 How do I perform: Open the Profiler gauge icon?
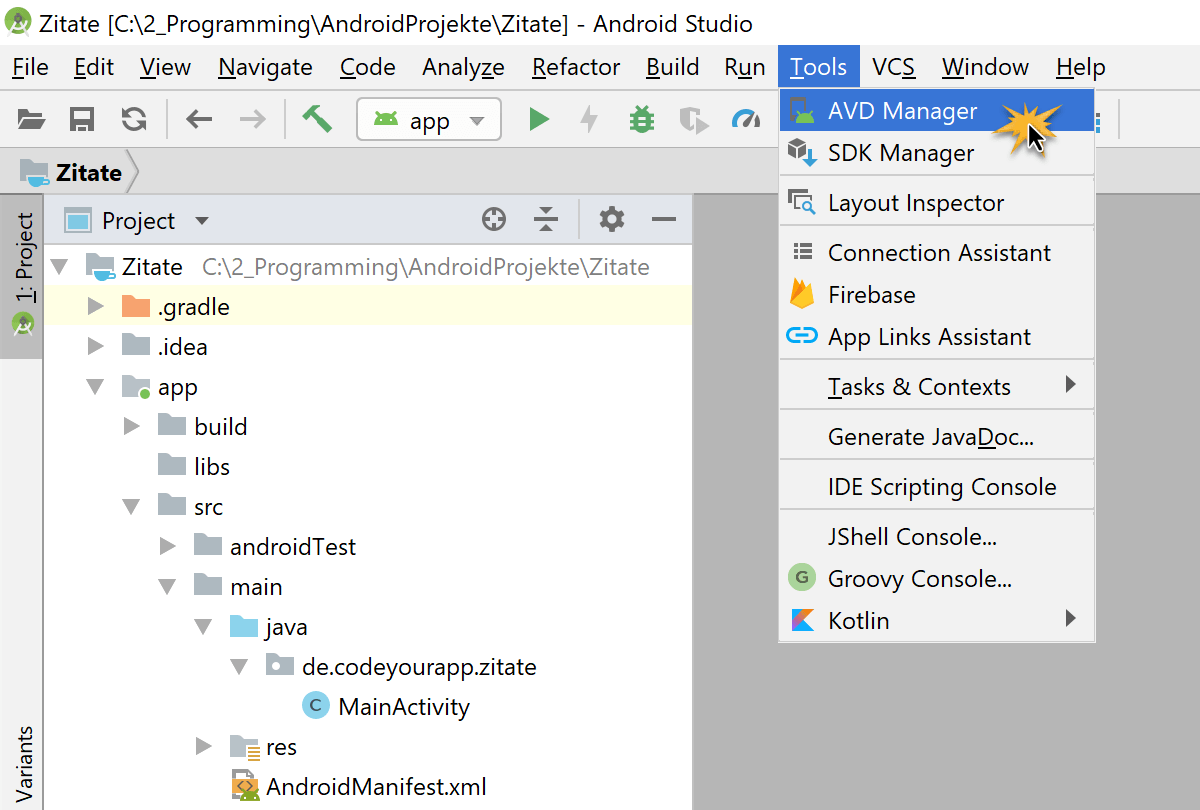tap(746, 120)
